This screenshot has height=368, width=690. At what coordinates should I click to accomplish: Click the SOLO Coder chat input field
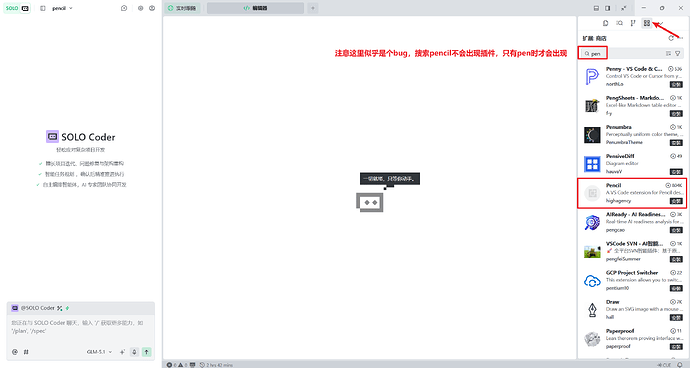tap(81, 327)
